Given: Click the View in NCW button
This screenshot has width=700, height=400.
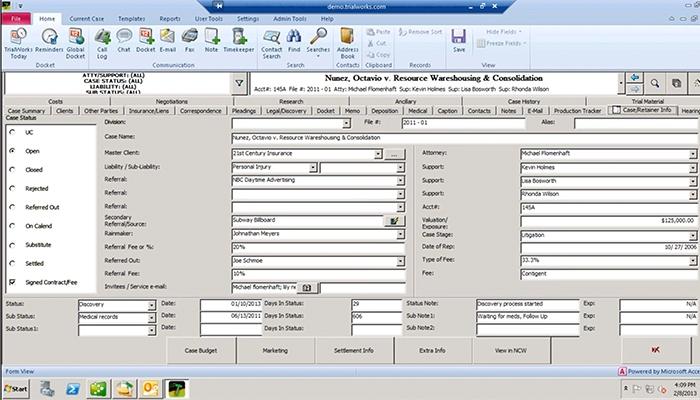Looking at the screenshot, I should (x=511, y=350).
